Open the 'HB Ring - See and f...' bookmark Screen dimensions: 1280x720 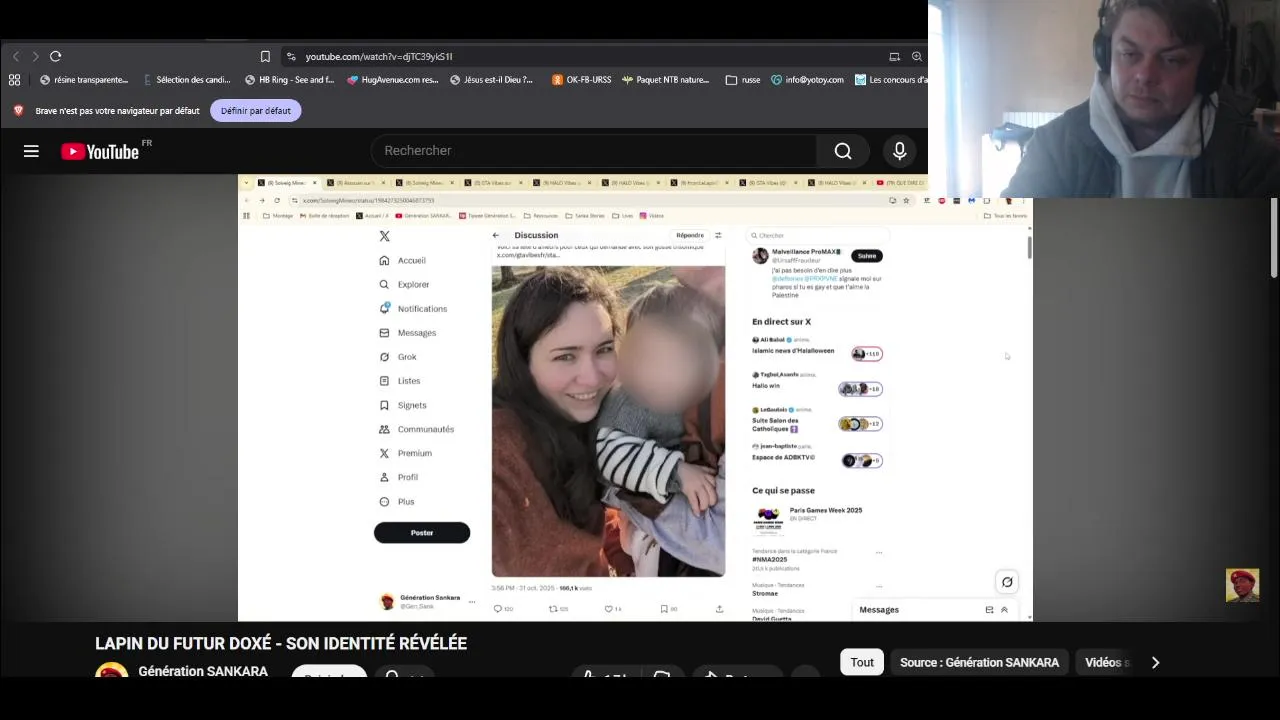289,80
